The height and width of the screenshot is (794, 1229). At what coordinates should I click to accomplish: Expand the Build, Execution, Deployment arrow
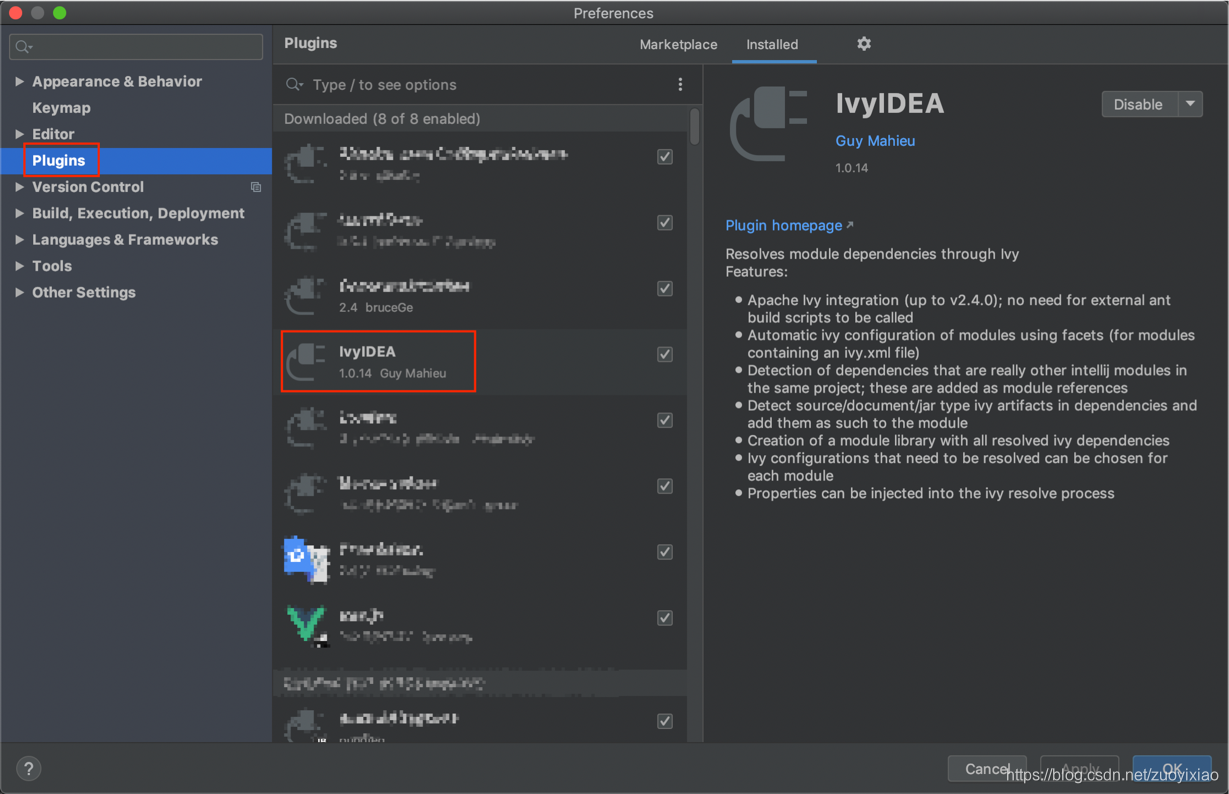coord(19,213)
